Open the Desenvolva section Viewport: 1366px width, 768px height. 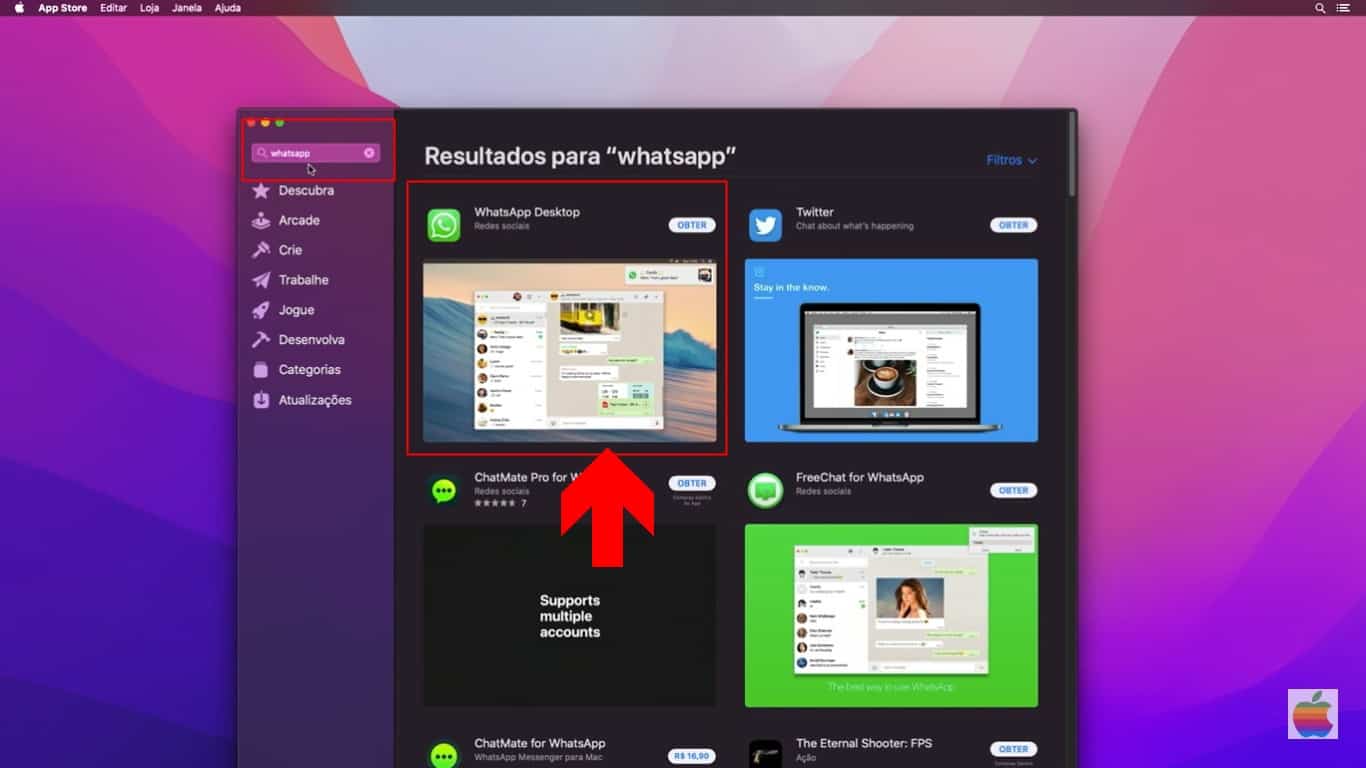[312, 340]
